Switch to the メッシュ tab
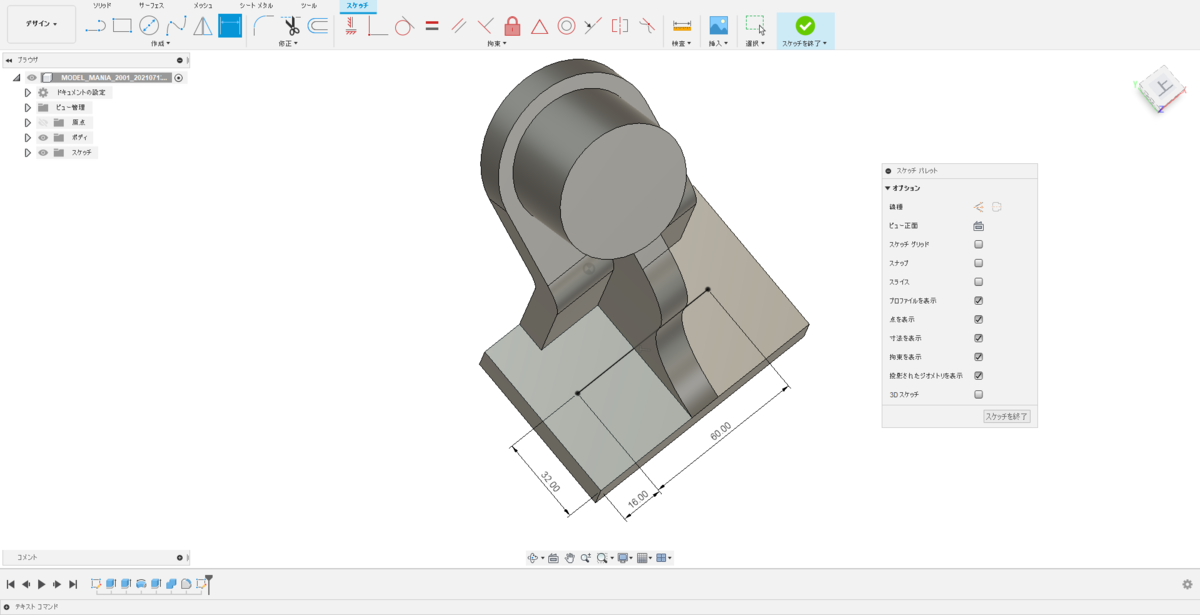 coord(203,6)
